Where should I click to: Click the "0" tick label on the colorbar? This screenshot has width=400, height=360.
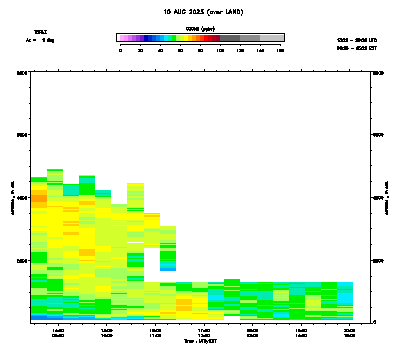(x=121, y=50)
